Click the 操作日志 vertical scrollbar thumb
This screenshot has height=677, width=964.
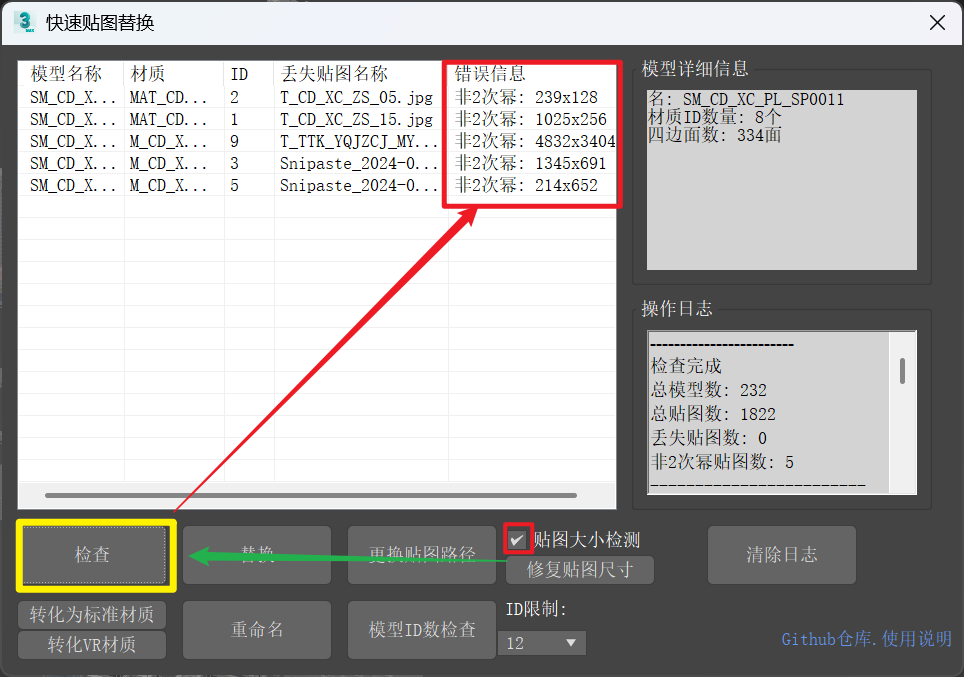(x=902, y=371)
